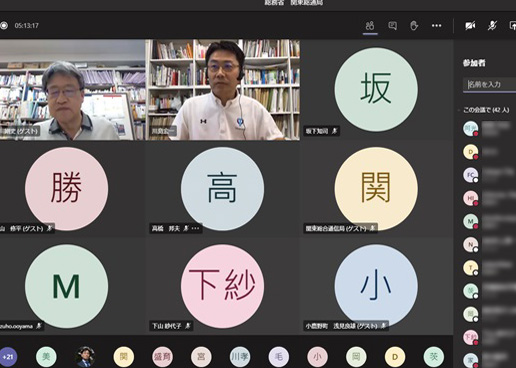This screenshot has height=368, width=516.
Task: Select the large yellow 関 avatar tile
Action: point(376,189)
